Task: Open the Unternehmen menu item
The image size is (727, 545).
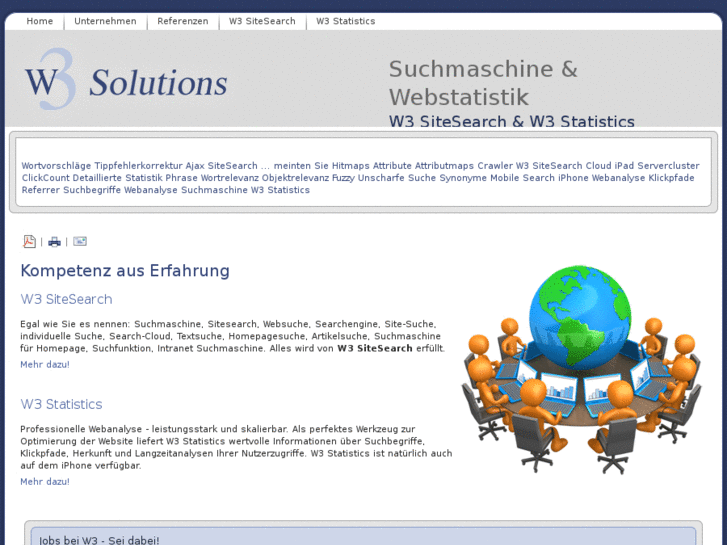Action: 105,21
